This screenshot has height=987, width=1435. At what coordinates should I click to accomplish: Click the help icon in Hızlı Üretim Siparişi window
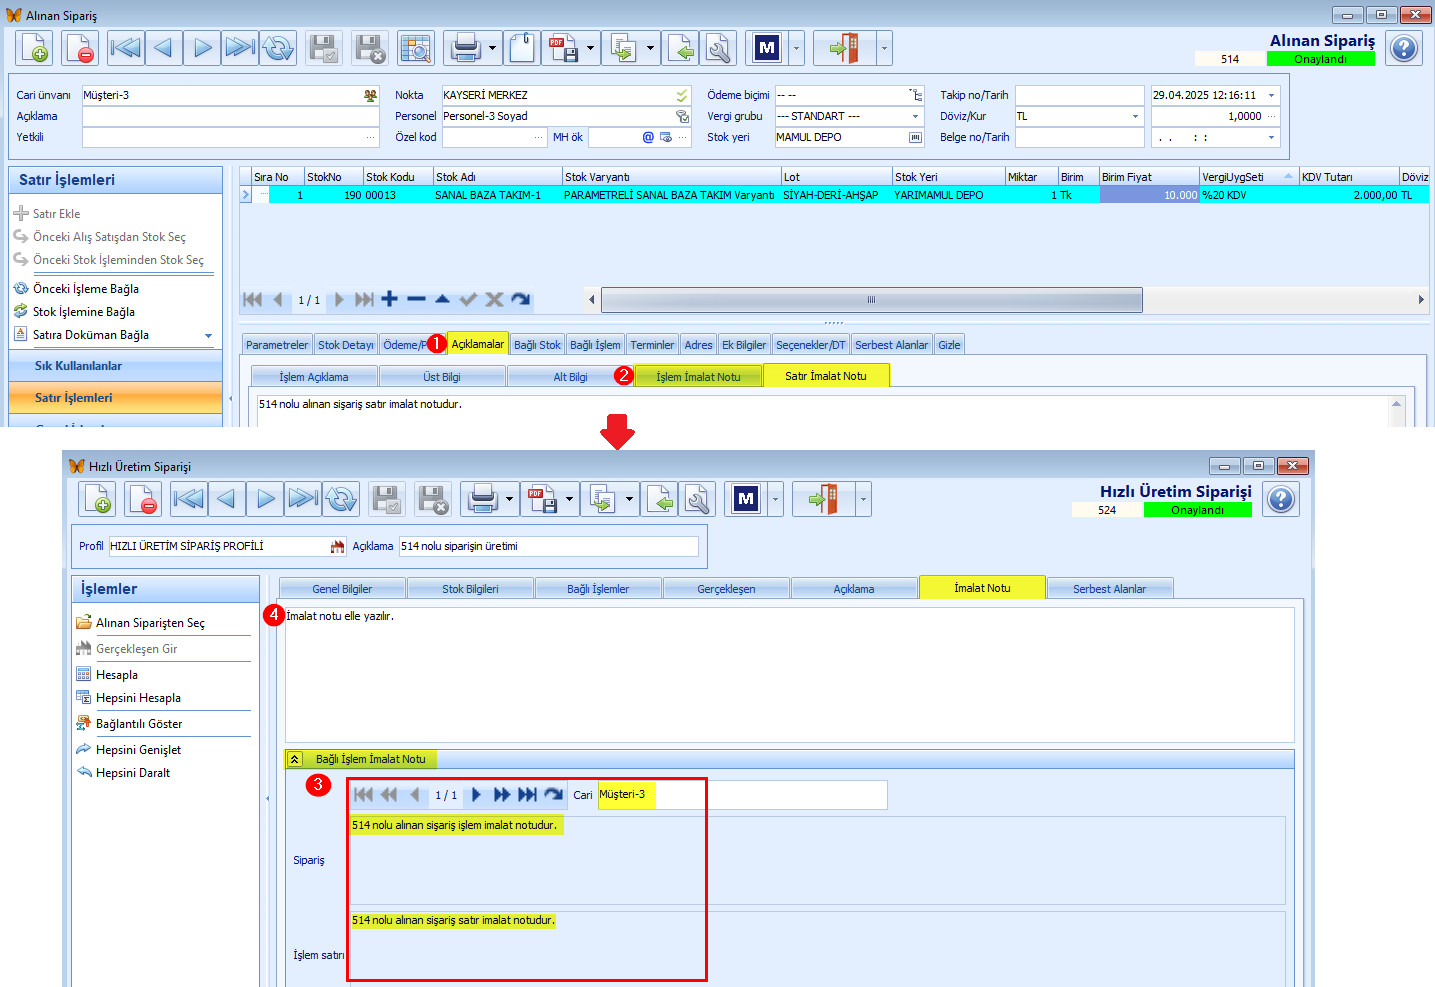coord(1281,499)
